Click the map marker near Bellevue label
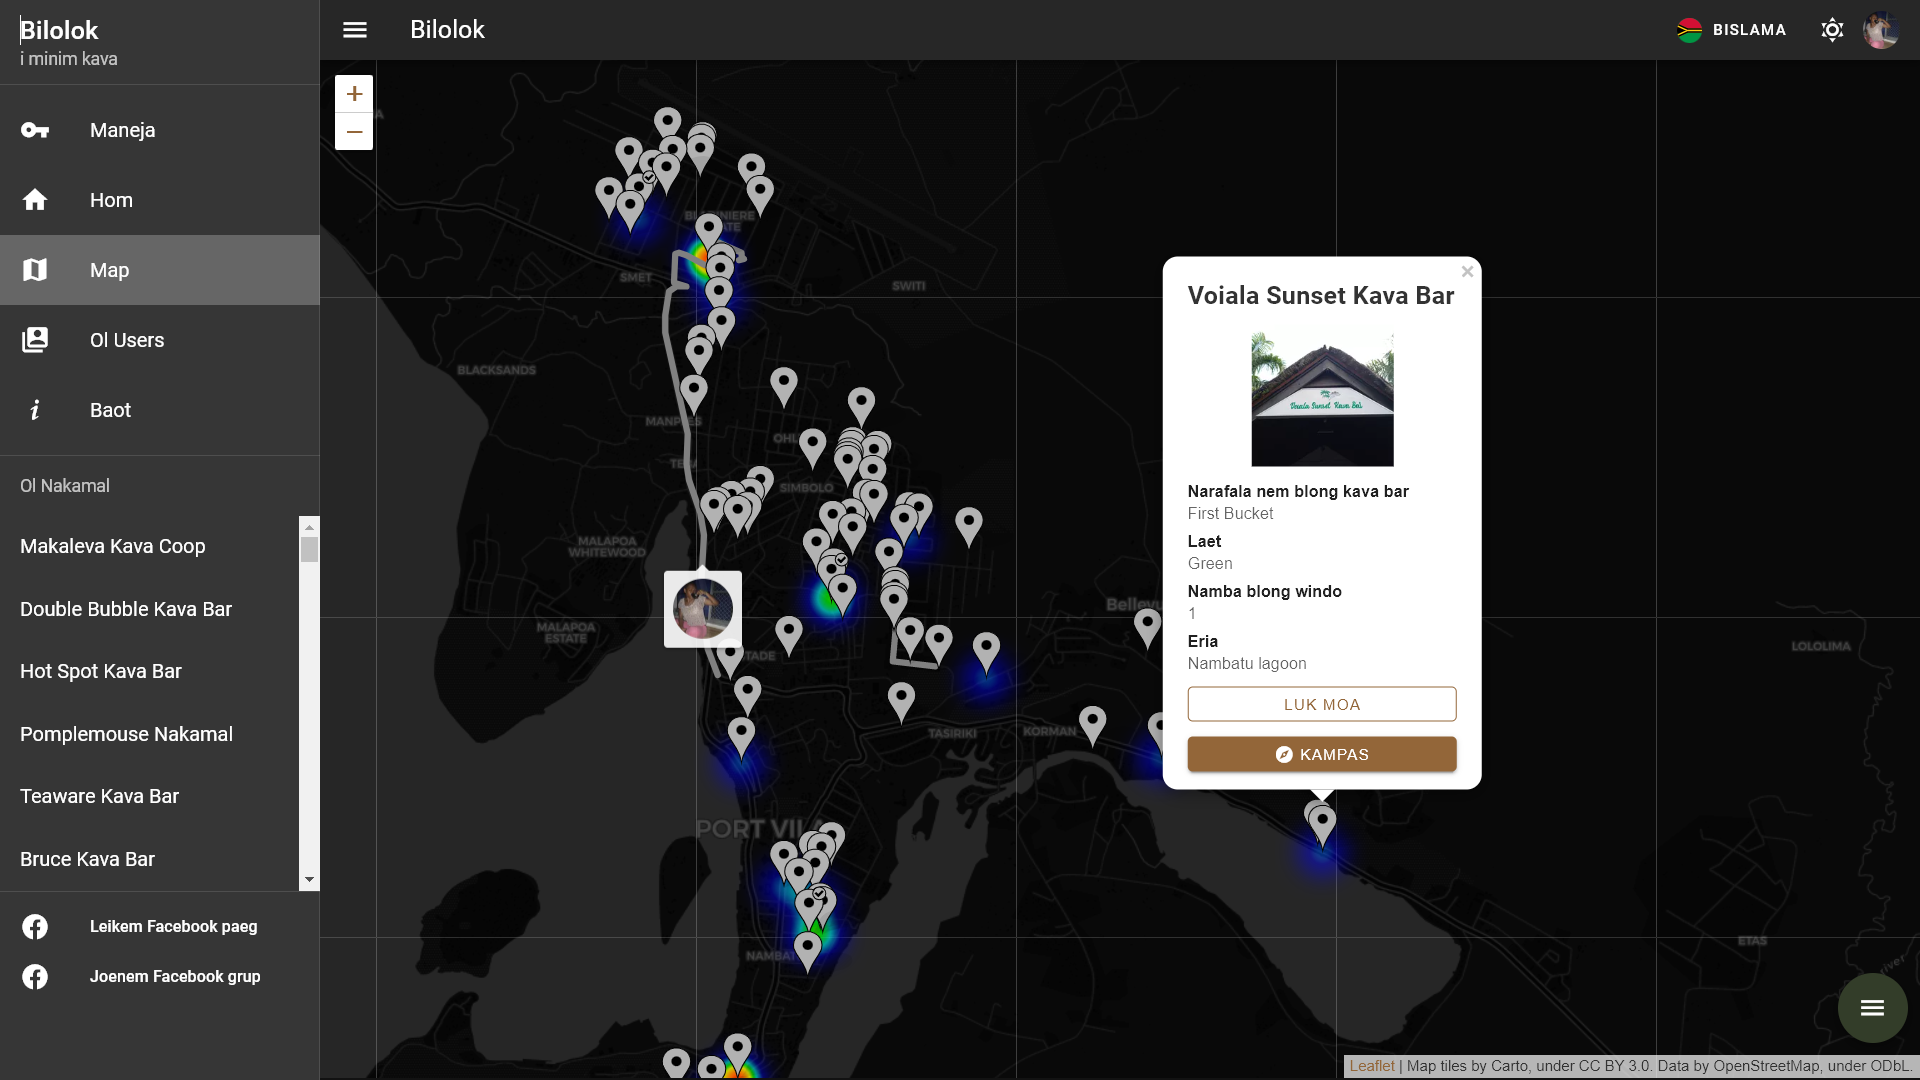The image size is (1920, 1080). [x=1148, y=628]
